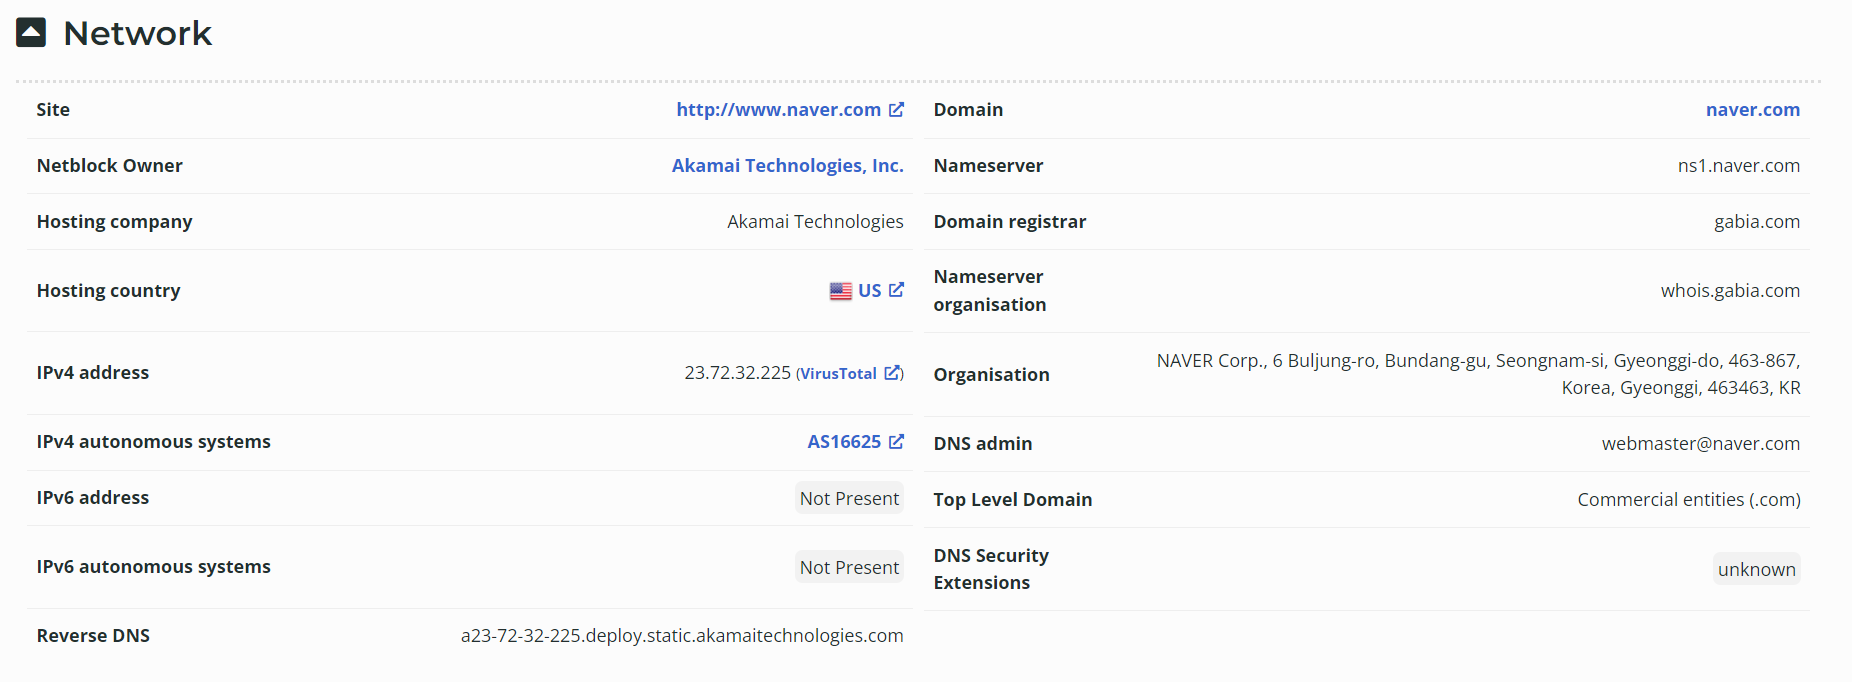Screen dimensions: 1852x682
Task: Click the Top Level Domain label
Action: (x=1012, y=500)
